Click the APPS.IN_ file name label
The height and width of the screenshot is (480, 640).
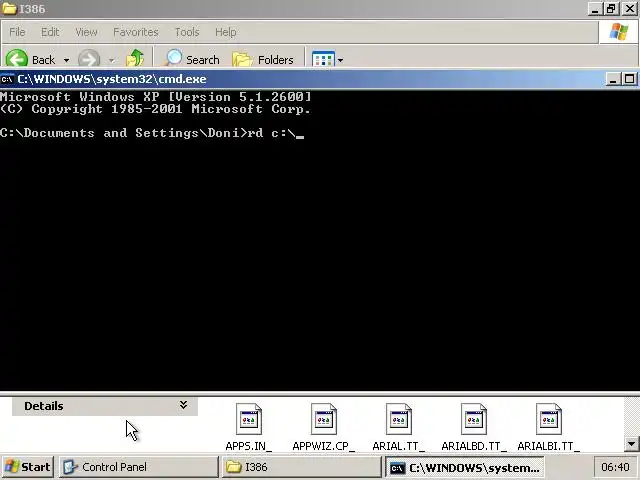[x=249, y=446]
